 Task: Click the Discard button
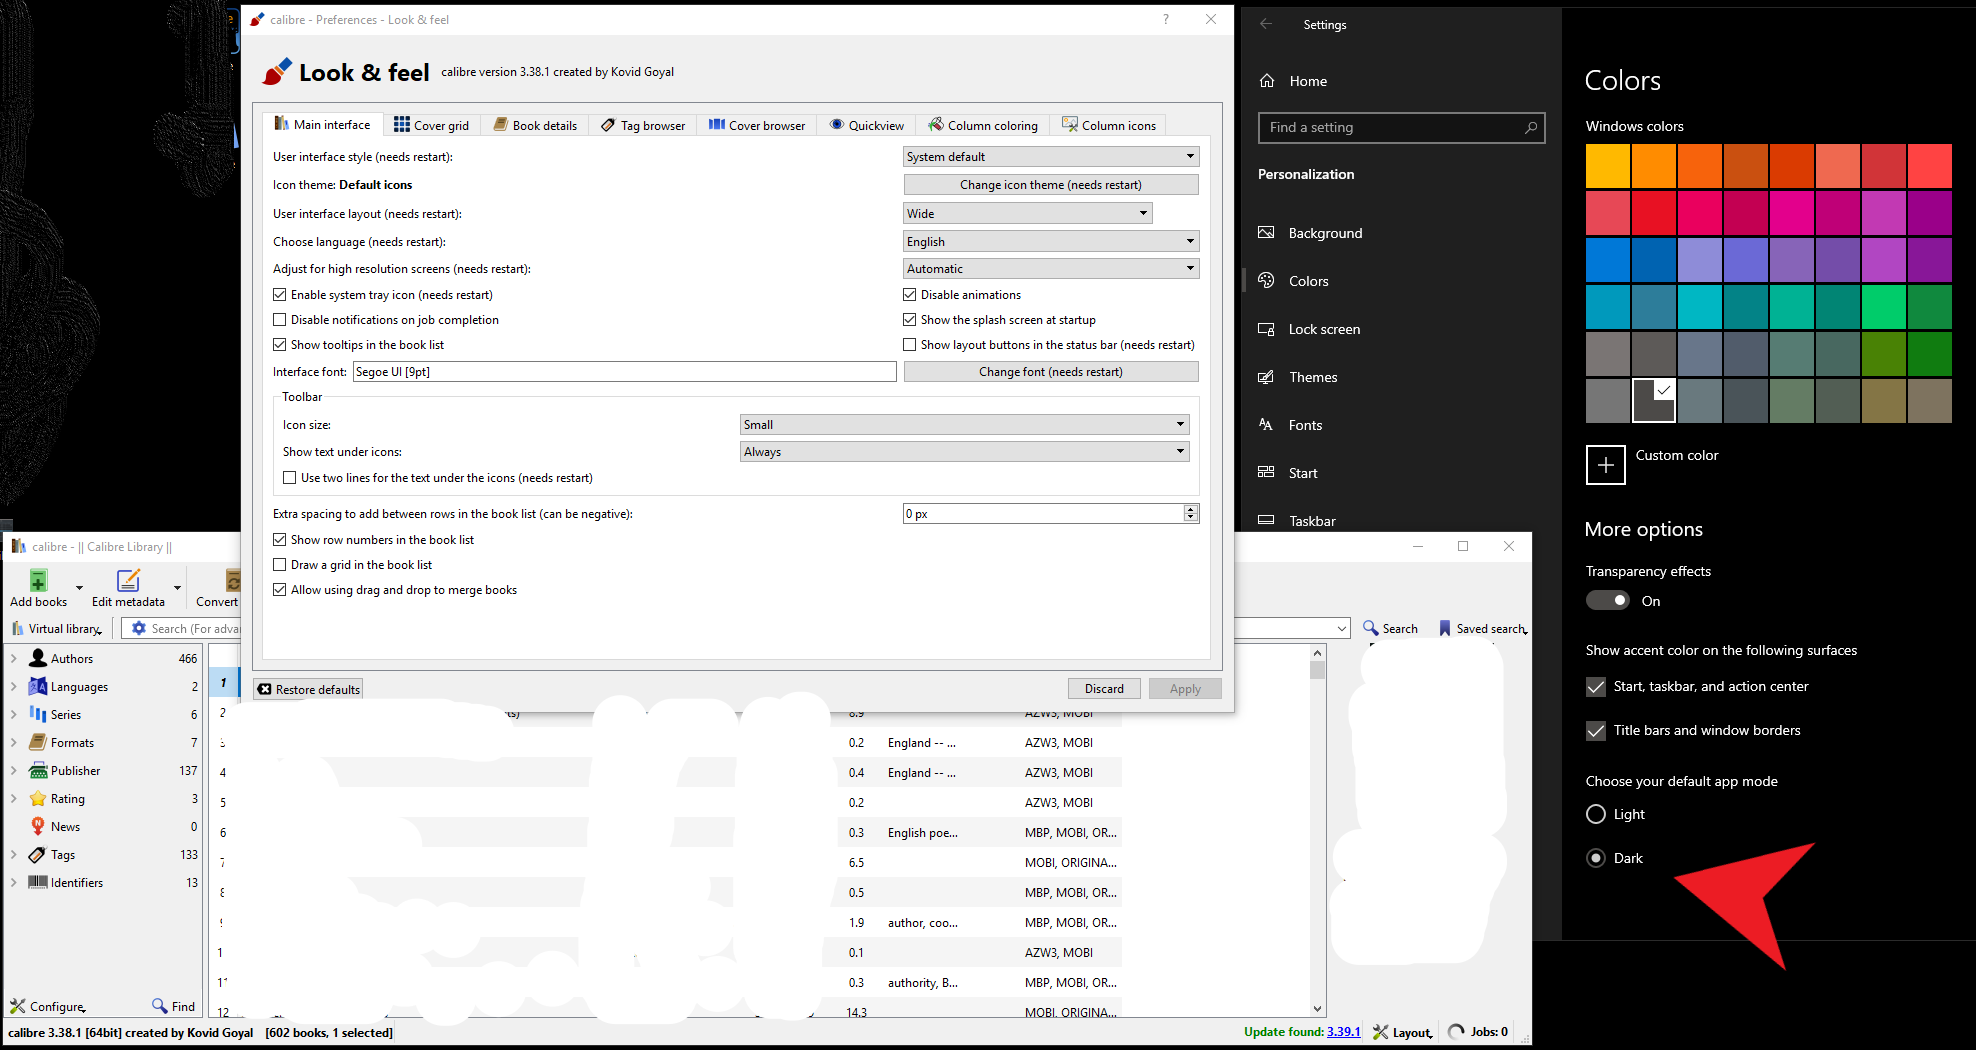[x=1104, y=689]
